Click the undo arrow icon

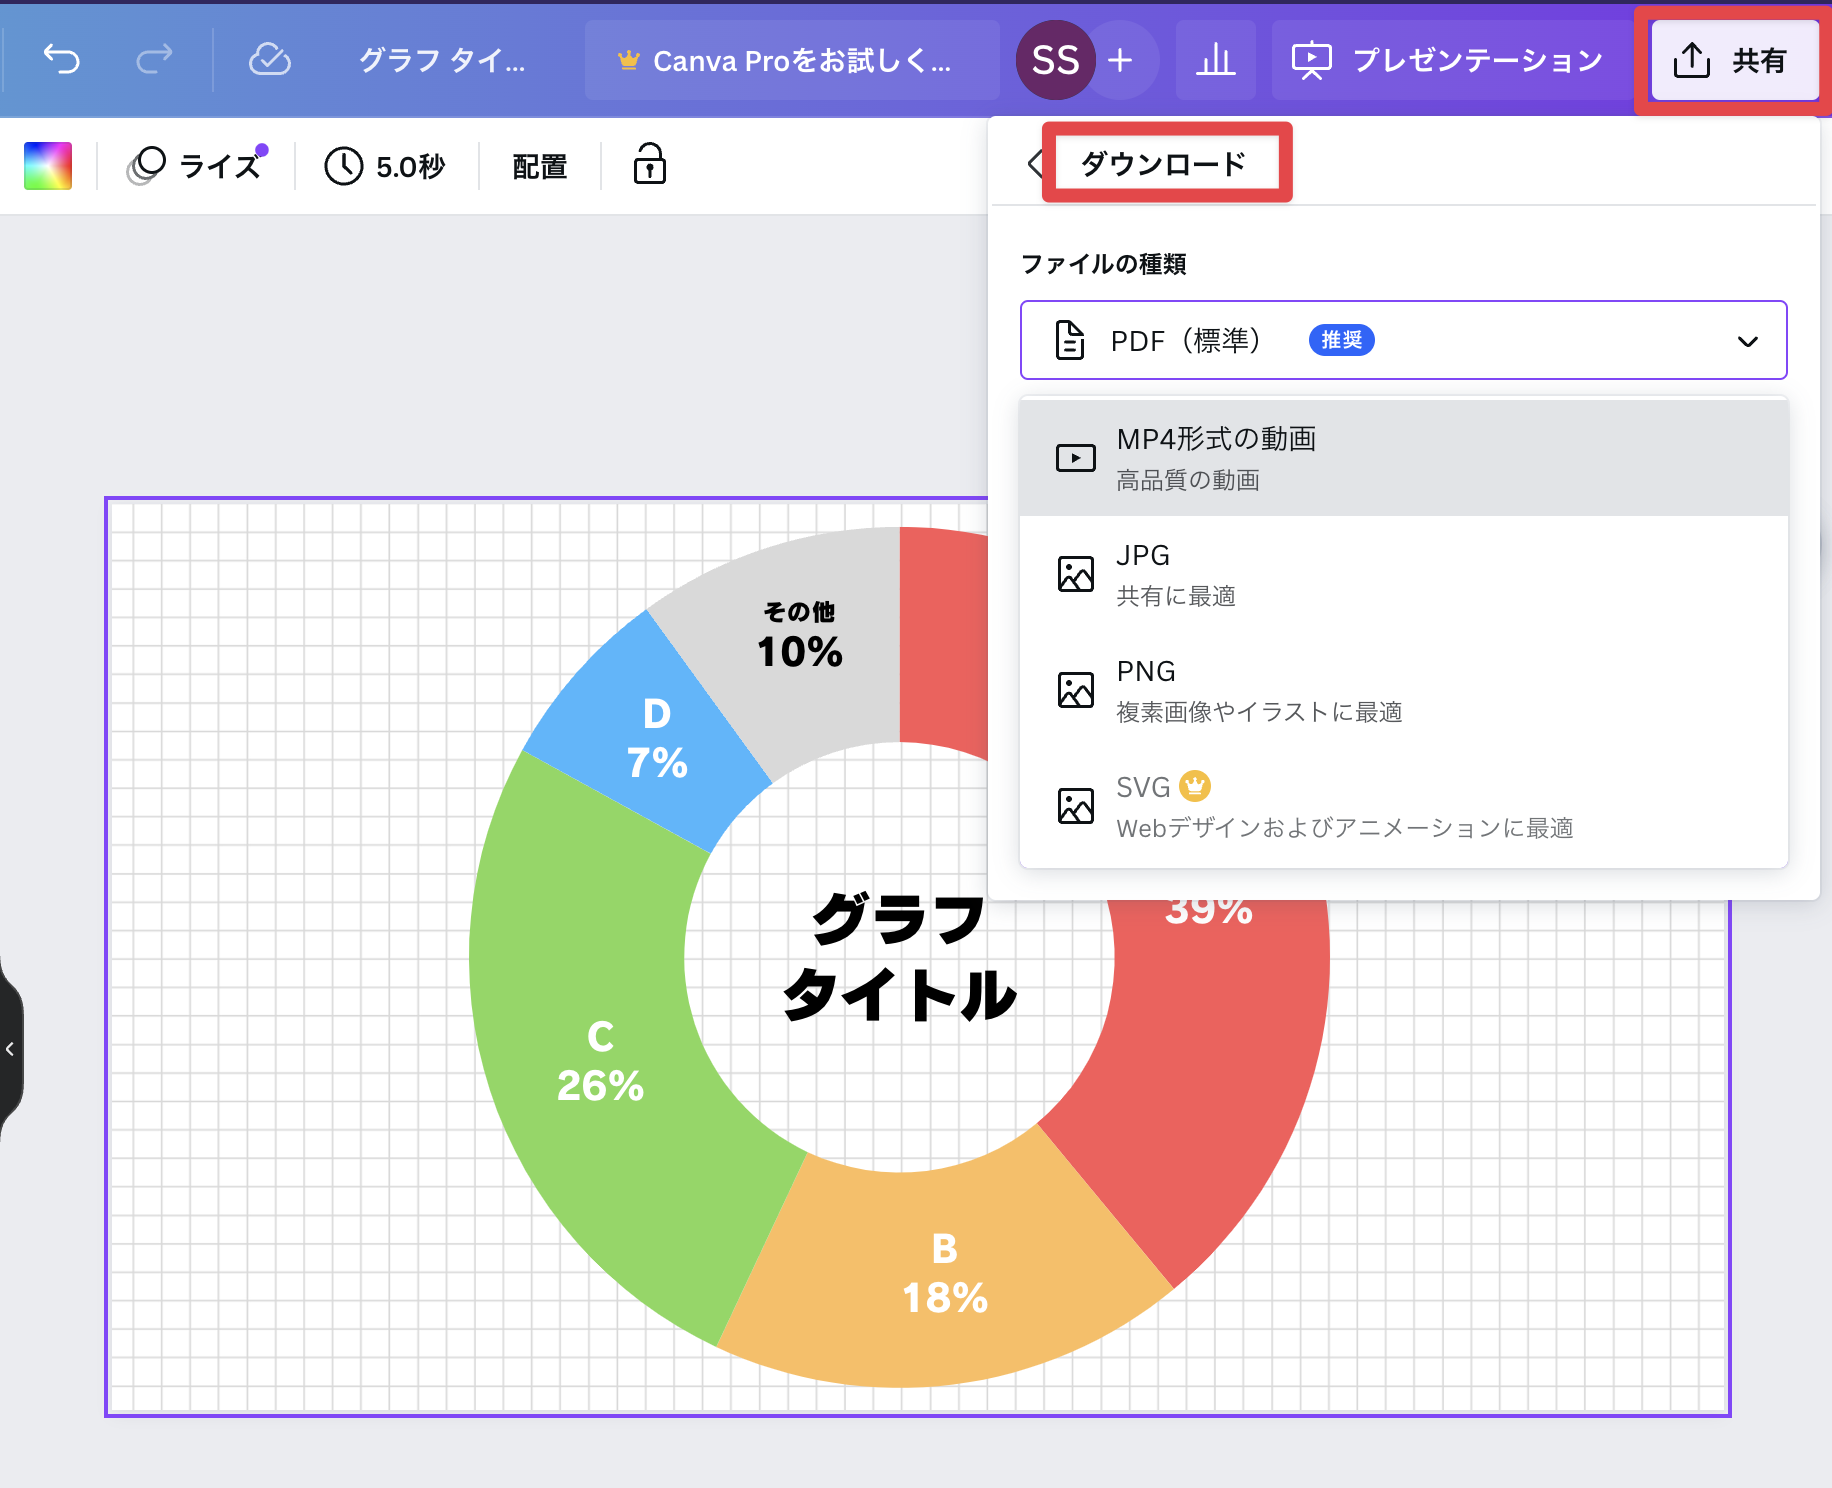[62, 60]
